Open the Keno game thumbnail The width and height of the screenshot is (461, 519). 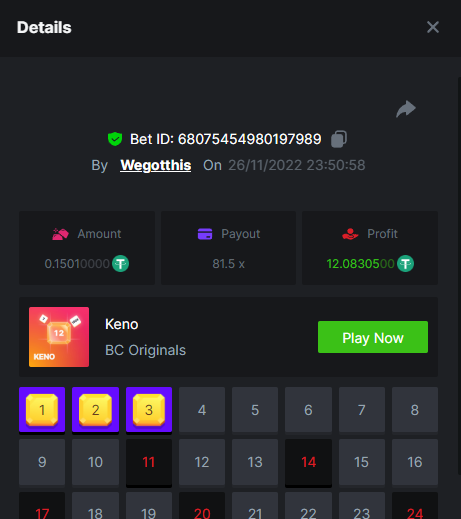click(x=59, y=337)
